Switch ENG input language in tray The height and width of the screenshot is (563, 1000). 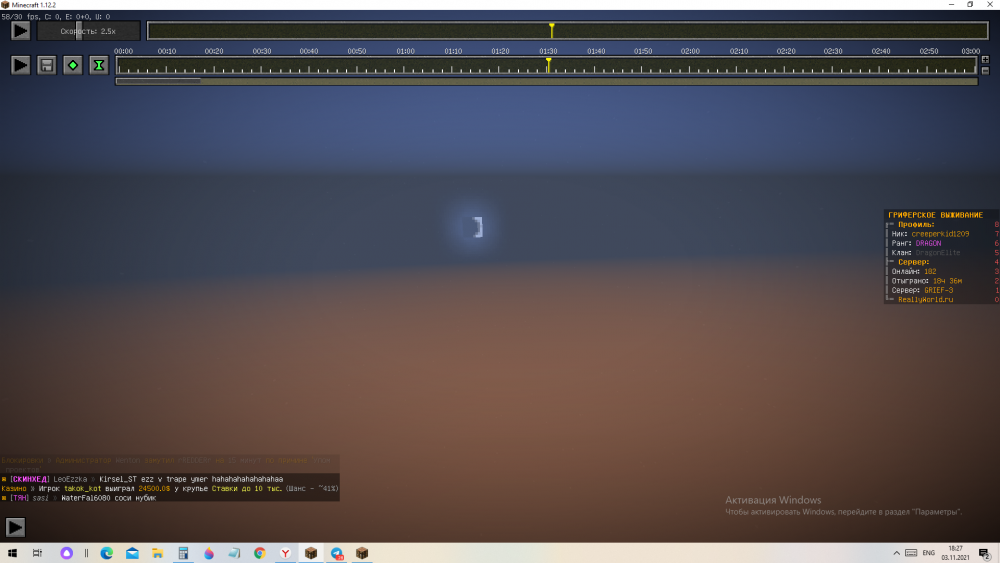coord(929,553)
